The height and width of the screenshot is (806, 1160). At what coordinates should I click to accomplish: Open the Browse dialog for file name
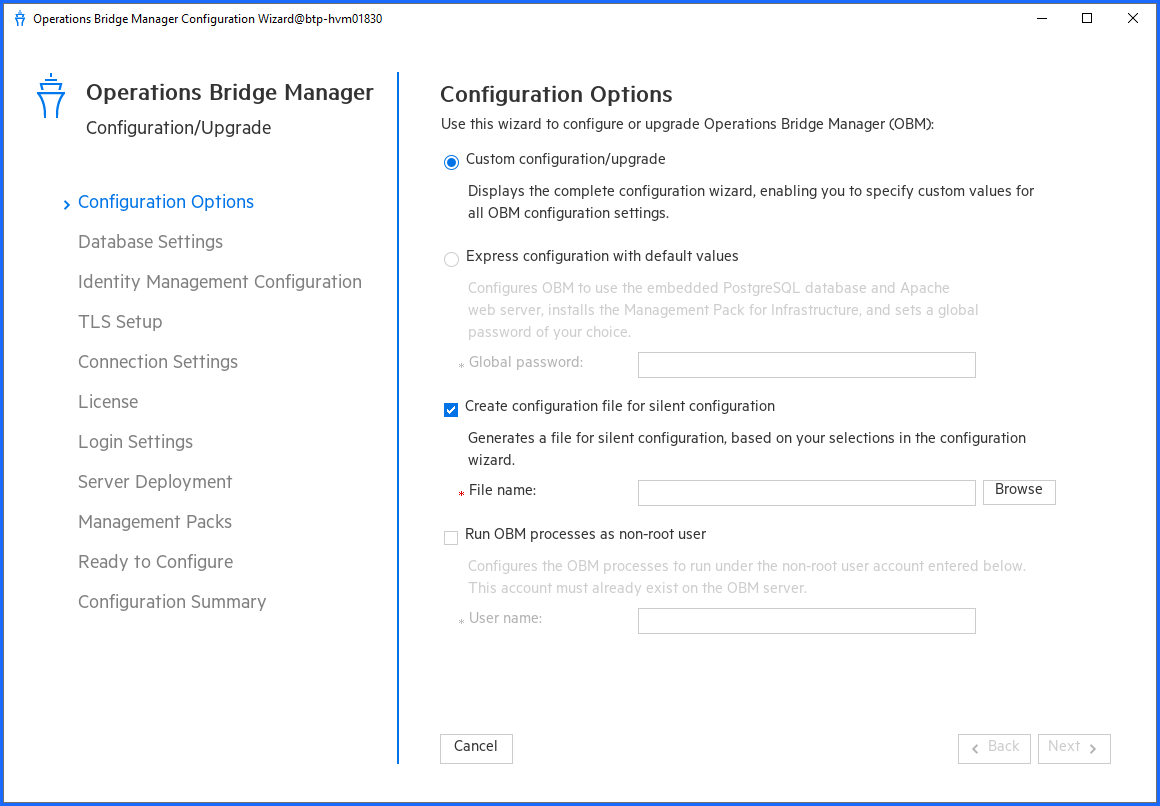coord(1019,491)
